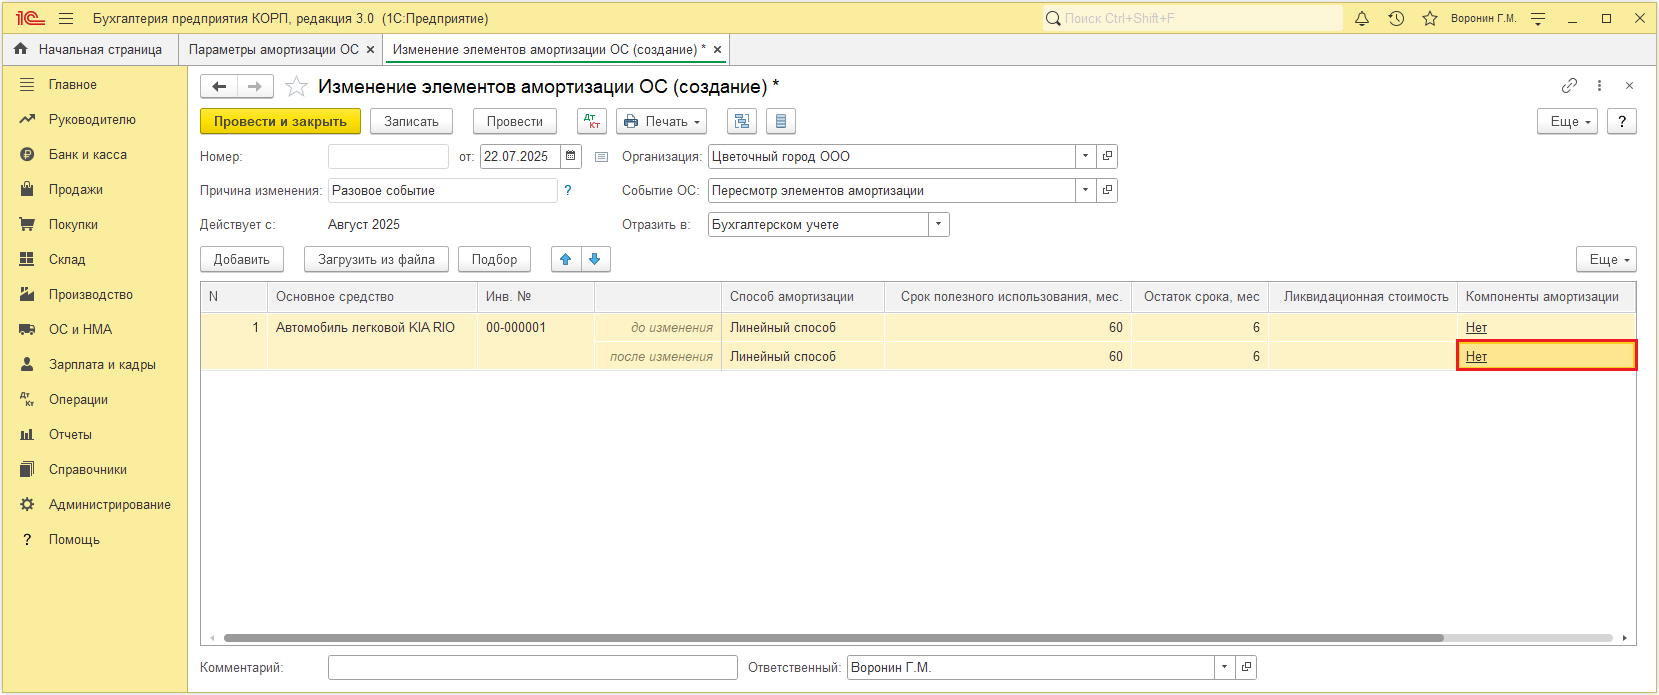Viewport: 1659px width, 695px height.
Task: Move row down with blue down arrow
Action: point(595,259)
